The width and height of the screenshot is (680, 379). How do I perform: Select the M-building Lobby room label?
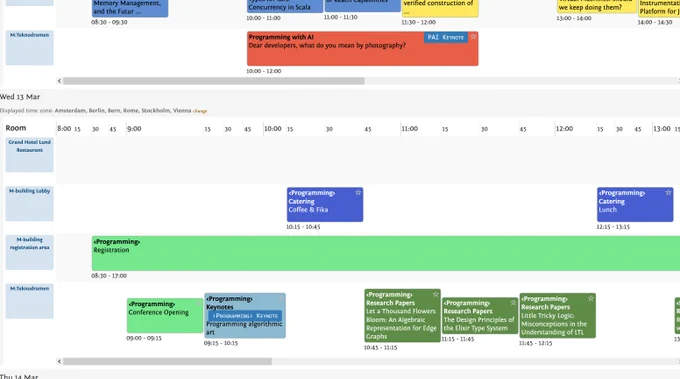pos(29,204)
